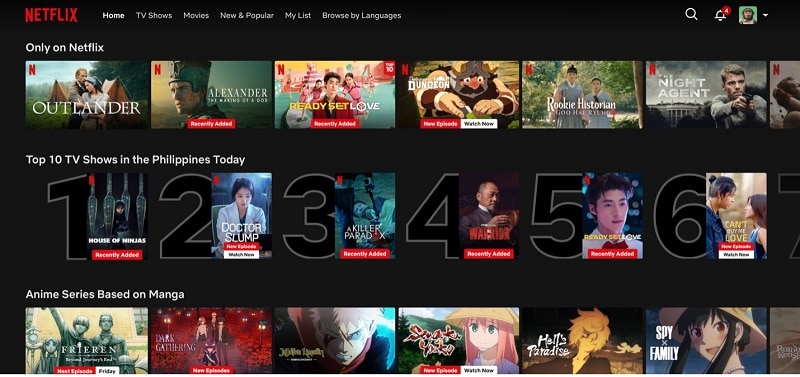Viewport: 800px width, 377px height.
Task: Click the Netflix logo
Action: pyautogui.click(x=52, y=15)
